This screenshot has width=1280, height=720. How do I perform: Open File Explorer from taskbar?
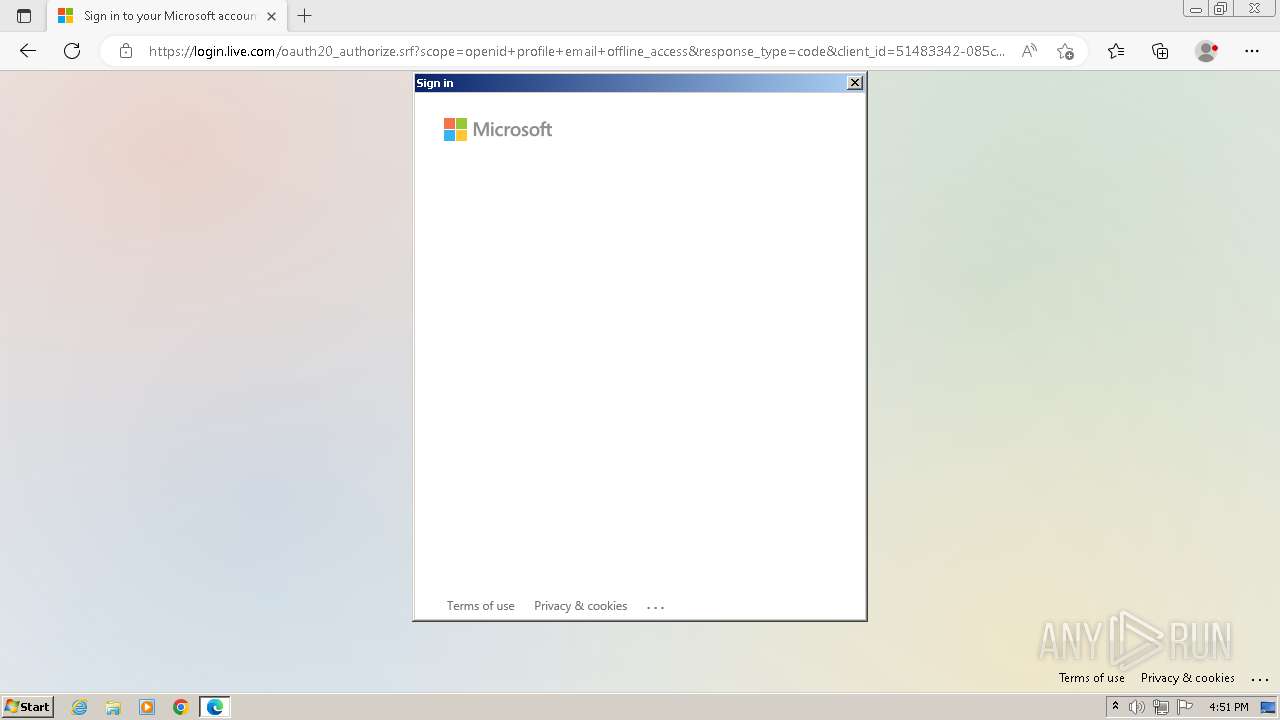[113, 707]
